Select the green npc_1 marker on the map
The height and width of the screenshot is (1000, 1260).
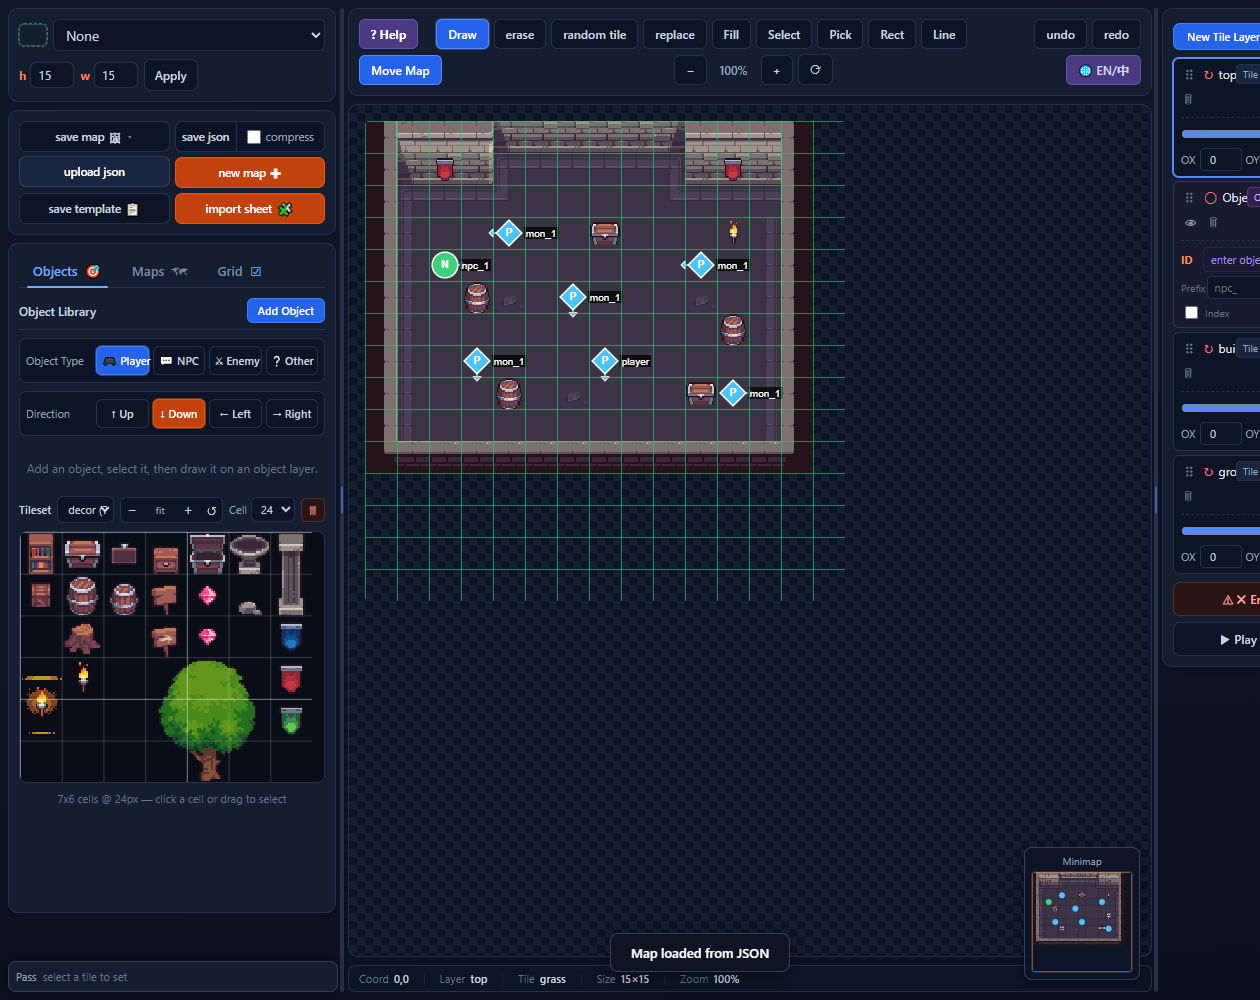click(x=445, y=265)
